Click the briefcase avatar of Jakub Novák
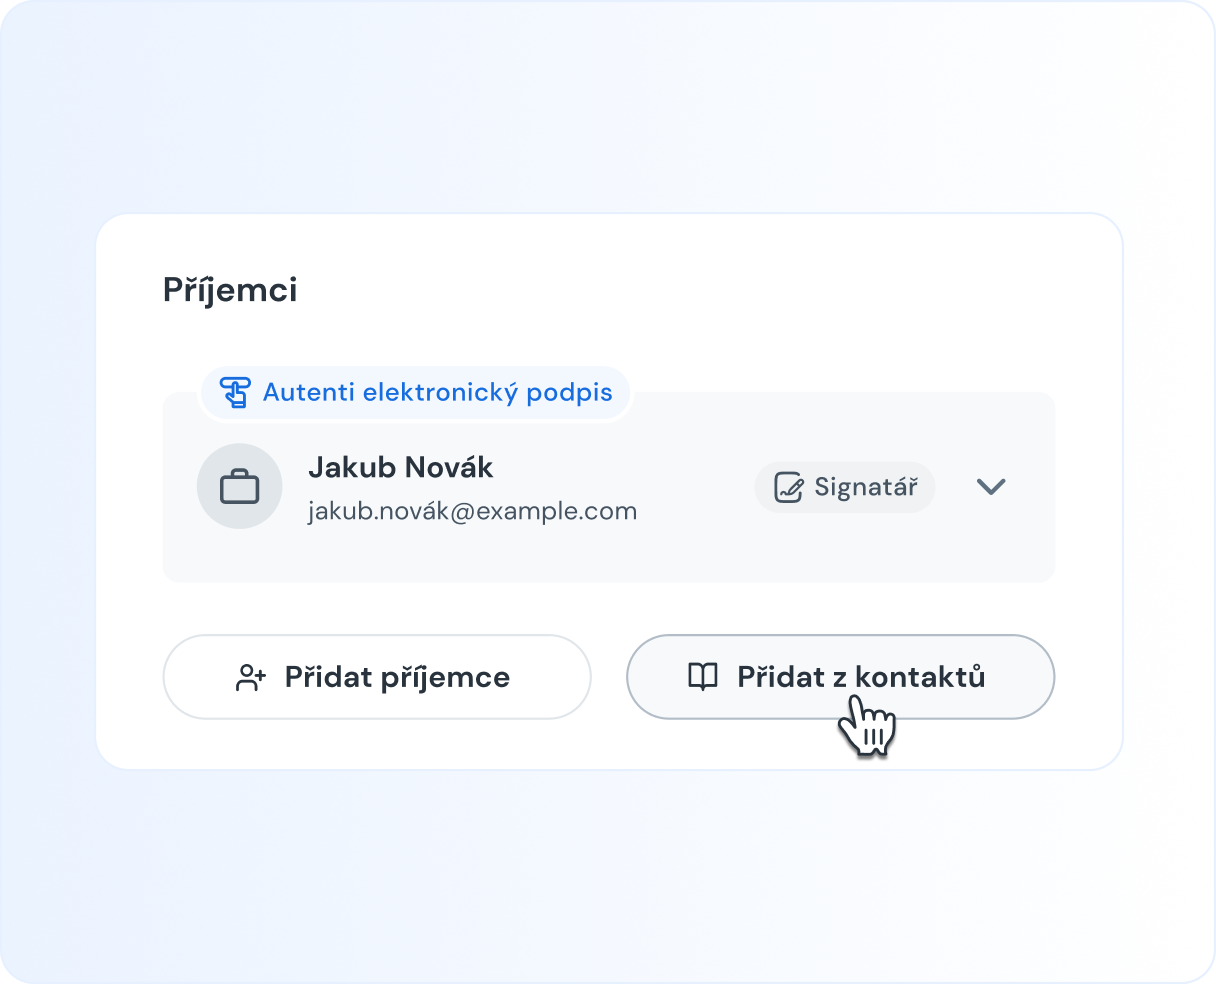 240,487
